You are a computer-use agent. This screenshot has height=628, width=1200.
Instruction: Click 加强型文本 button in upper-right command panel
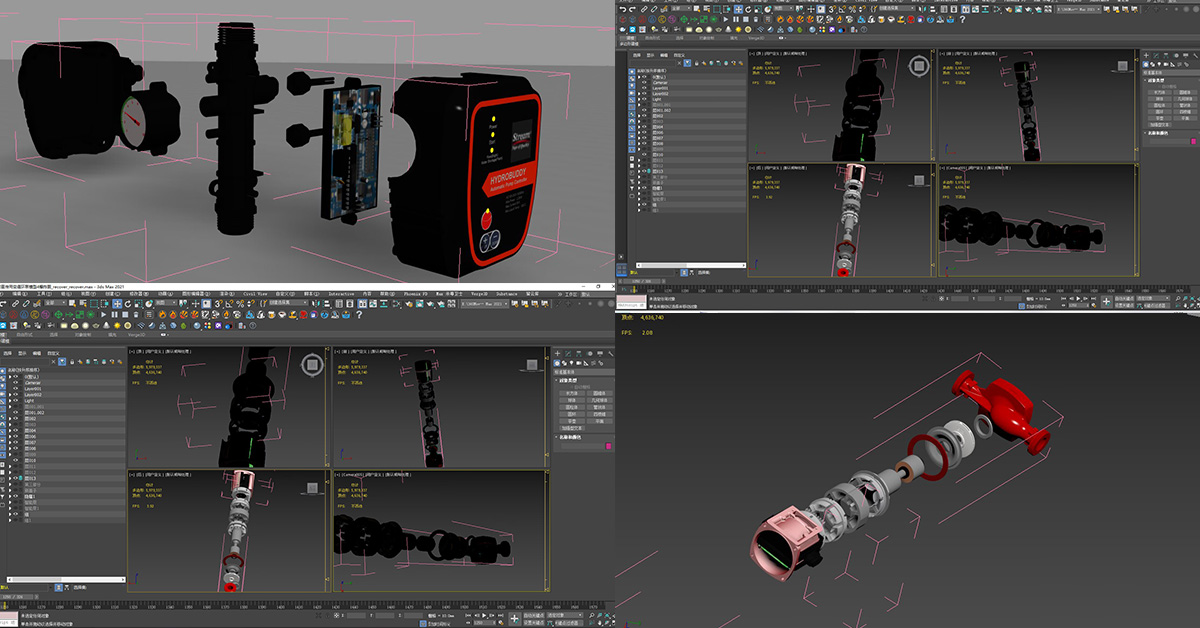(1160, 125)
